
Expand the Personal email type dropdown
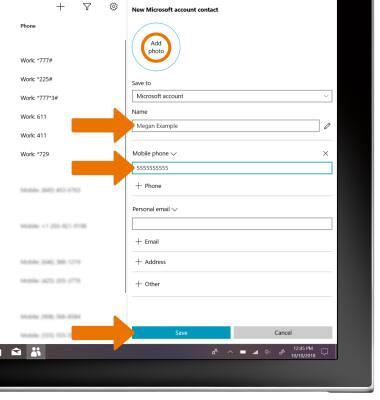pos(155,209)
